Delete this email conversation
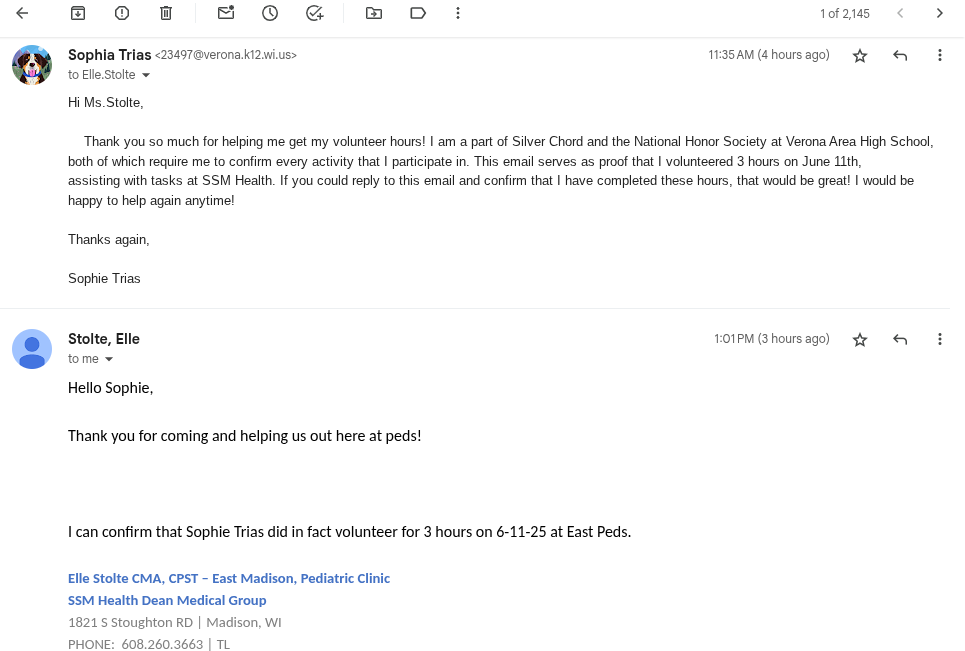 (x=166, y=13)
